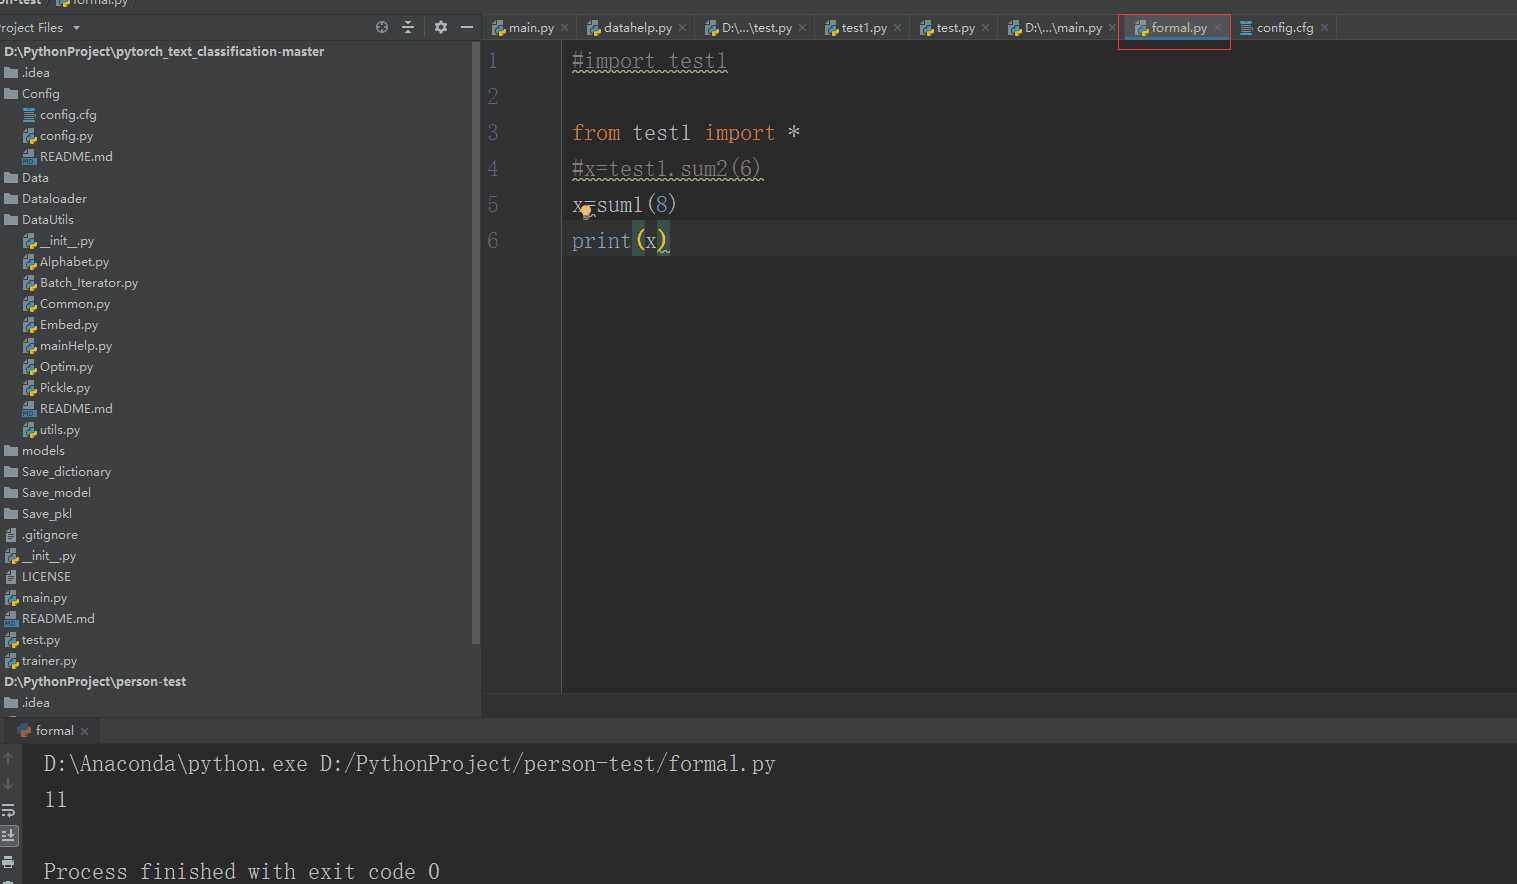Select D:\PythonProject\person-test root node
The image size is (1517, 884).
coord(95,681)
